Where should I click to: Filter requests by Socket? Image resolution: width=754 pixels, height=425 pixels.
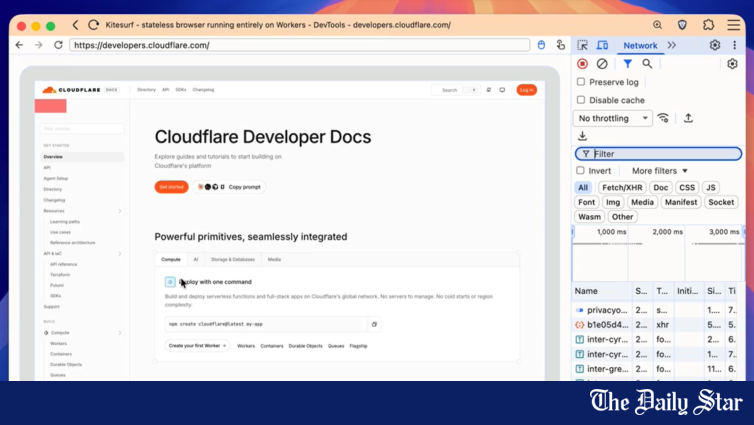[721, 202]
